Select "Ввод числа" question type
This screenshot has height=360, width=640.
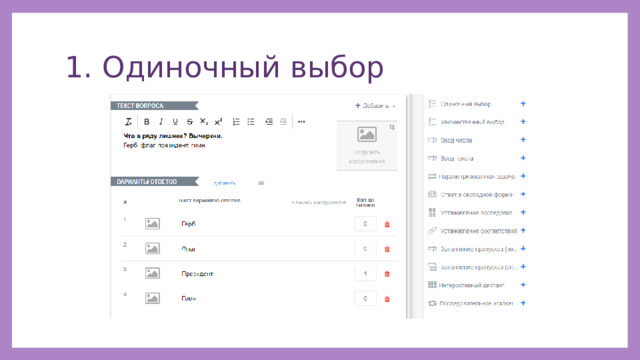[456, 140]
